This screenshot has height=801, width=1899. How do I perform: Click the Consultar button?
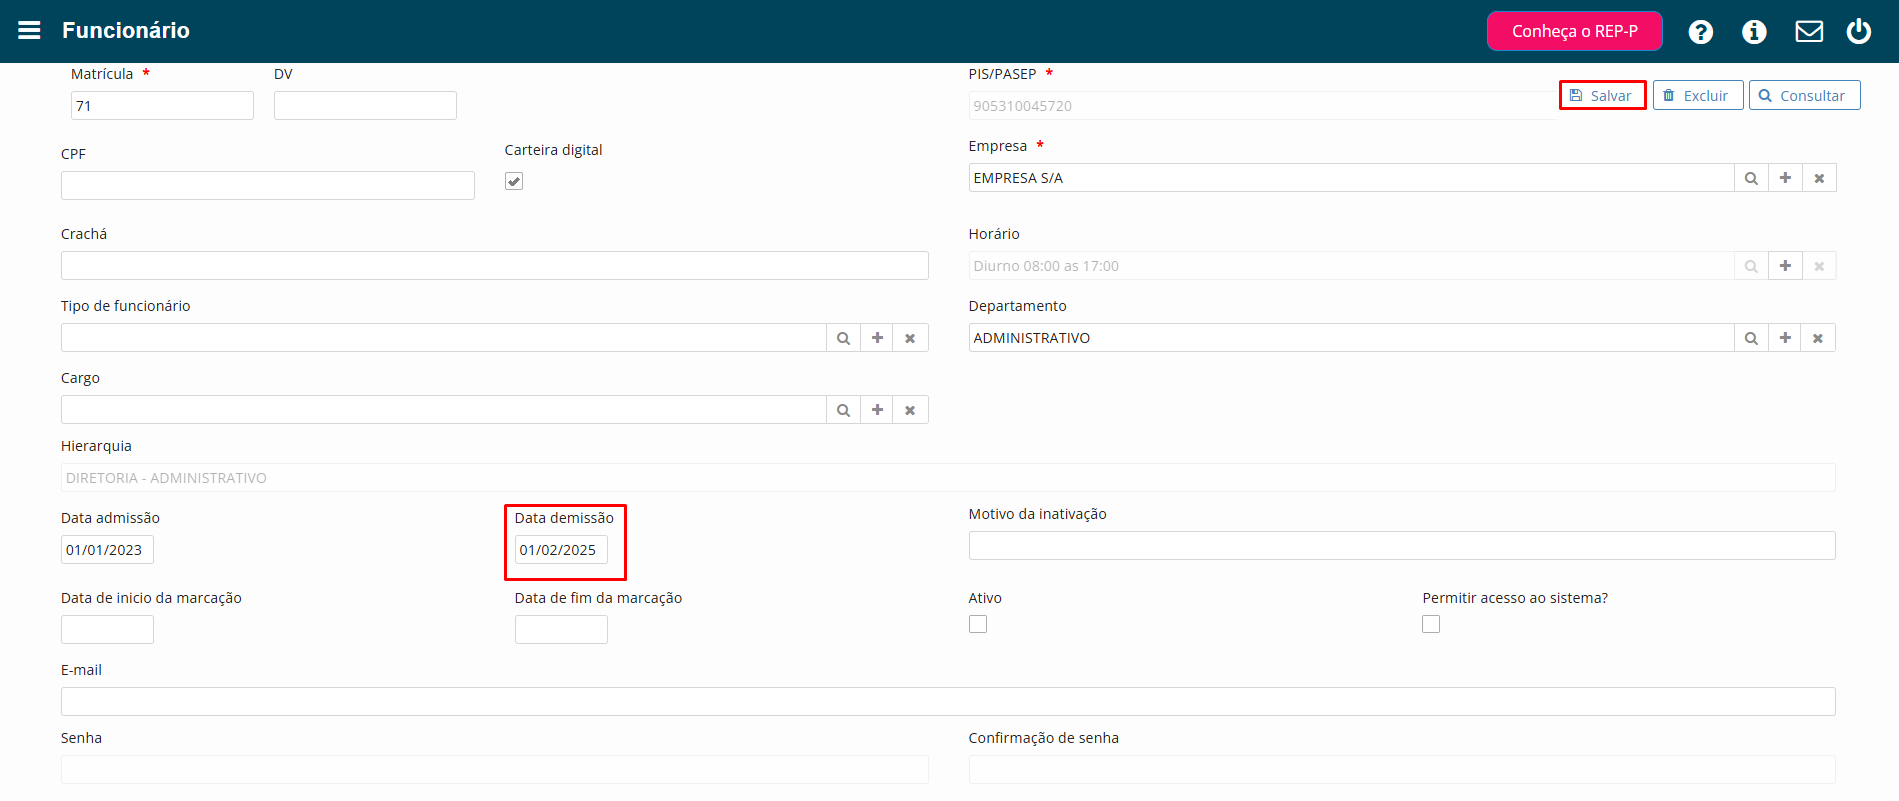coord(1804,95)
